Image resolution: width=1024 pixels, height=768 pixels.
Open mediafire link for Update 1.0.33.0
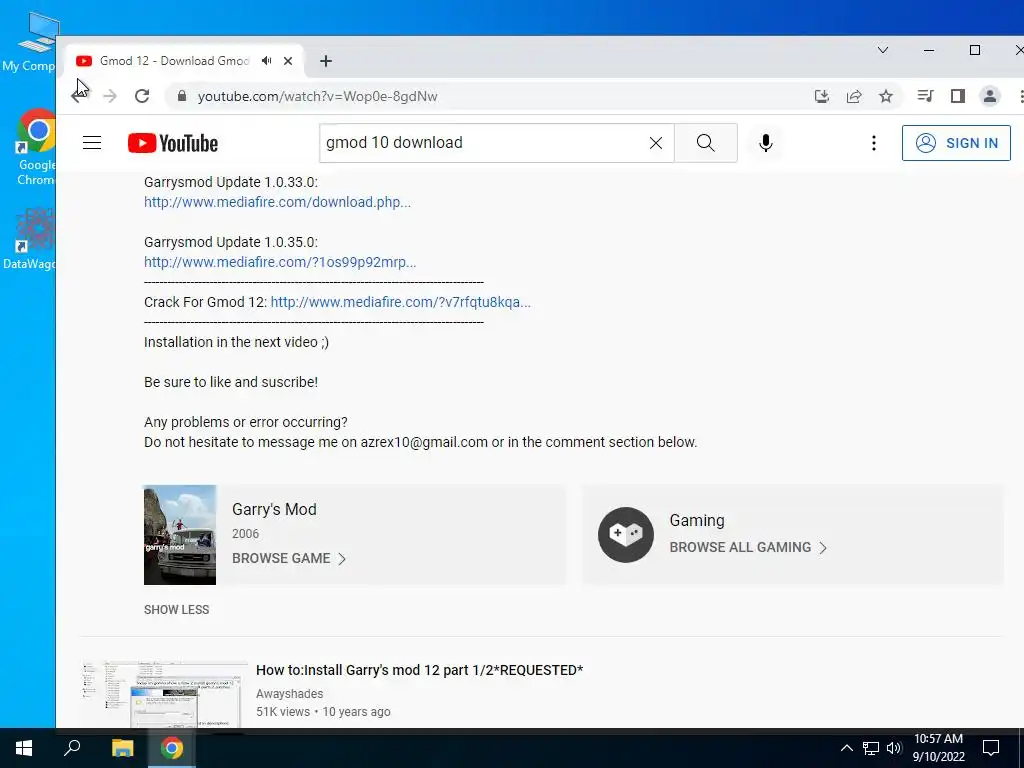278,202
